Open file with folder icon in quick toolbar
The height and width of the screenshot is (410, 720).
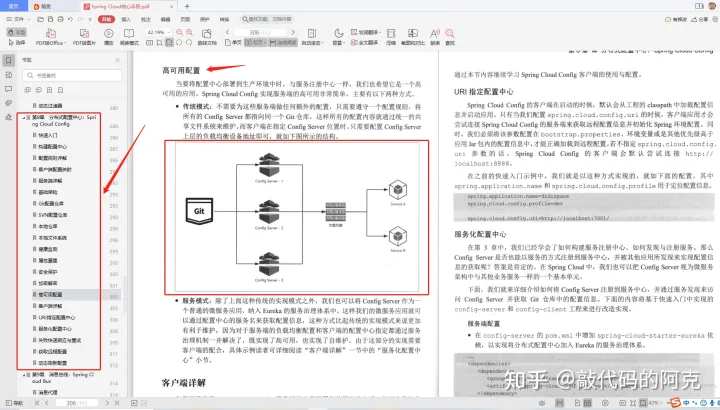pos(40,19)
